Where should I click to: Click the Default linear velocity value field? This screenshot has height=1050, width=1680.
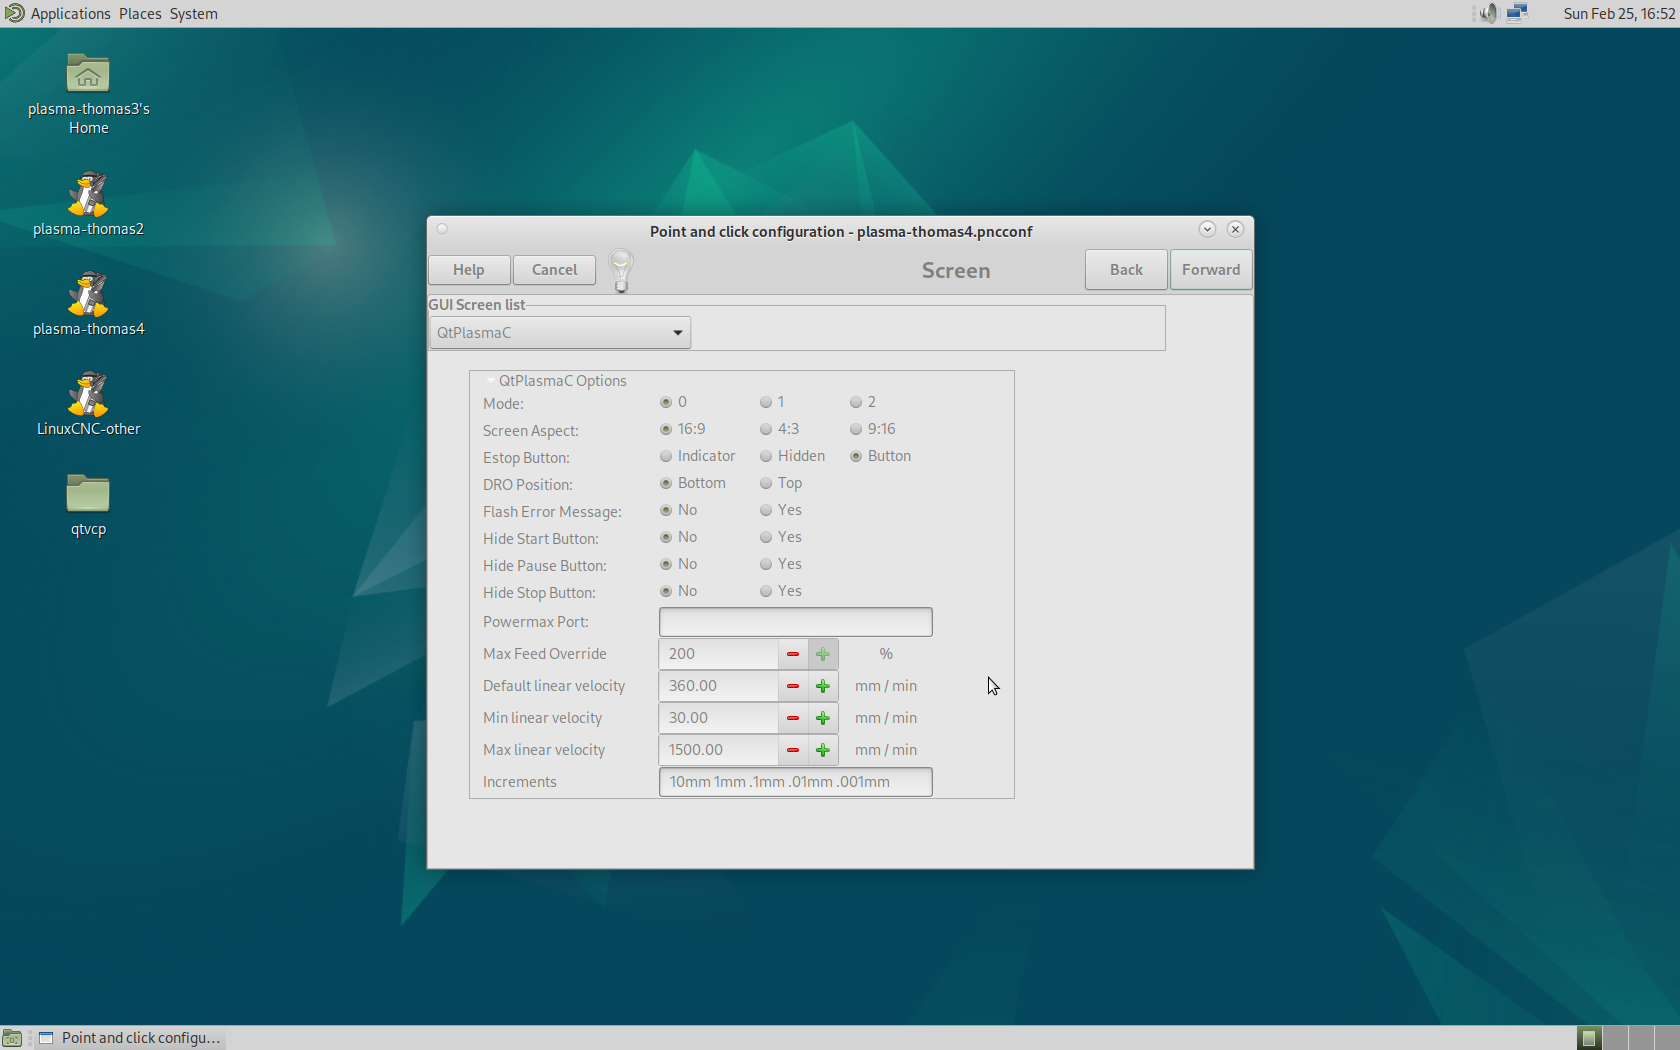pos(719,686)
